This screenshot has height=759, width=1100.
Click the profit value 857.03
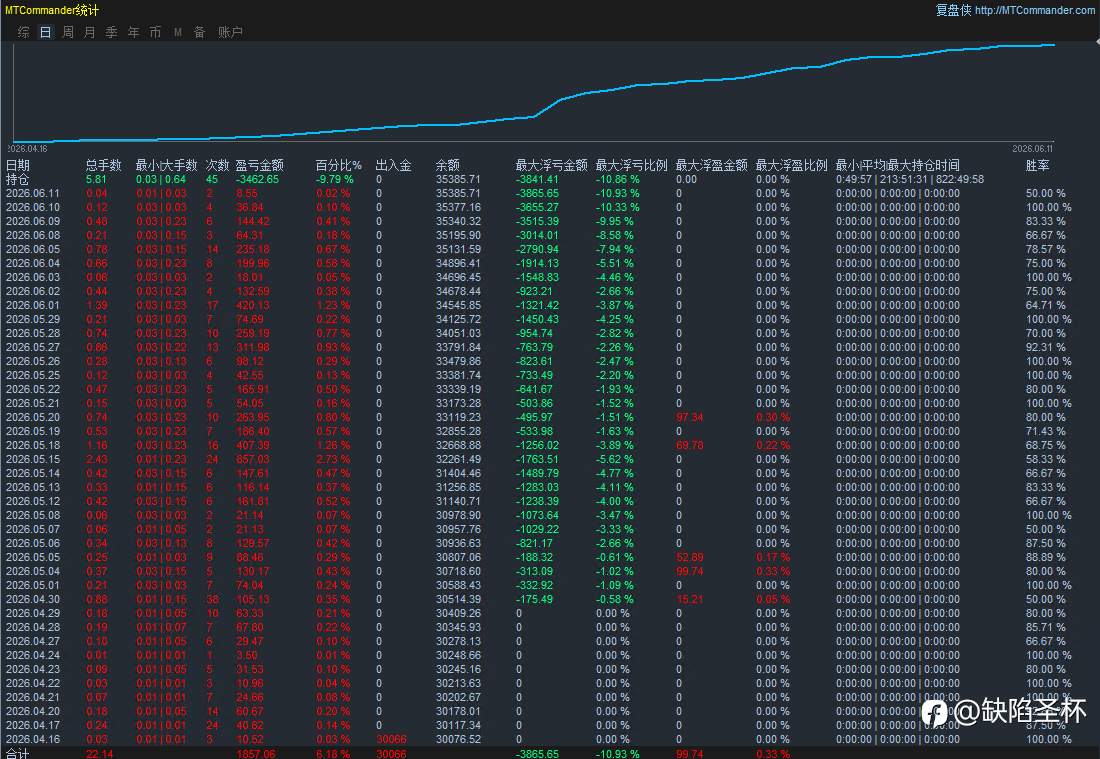(253, 459)
